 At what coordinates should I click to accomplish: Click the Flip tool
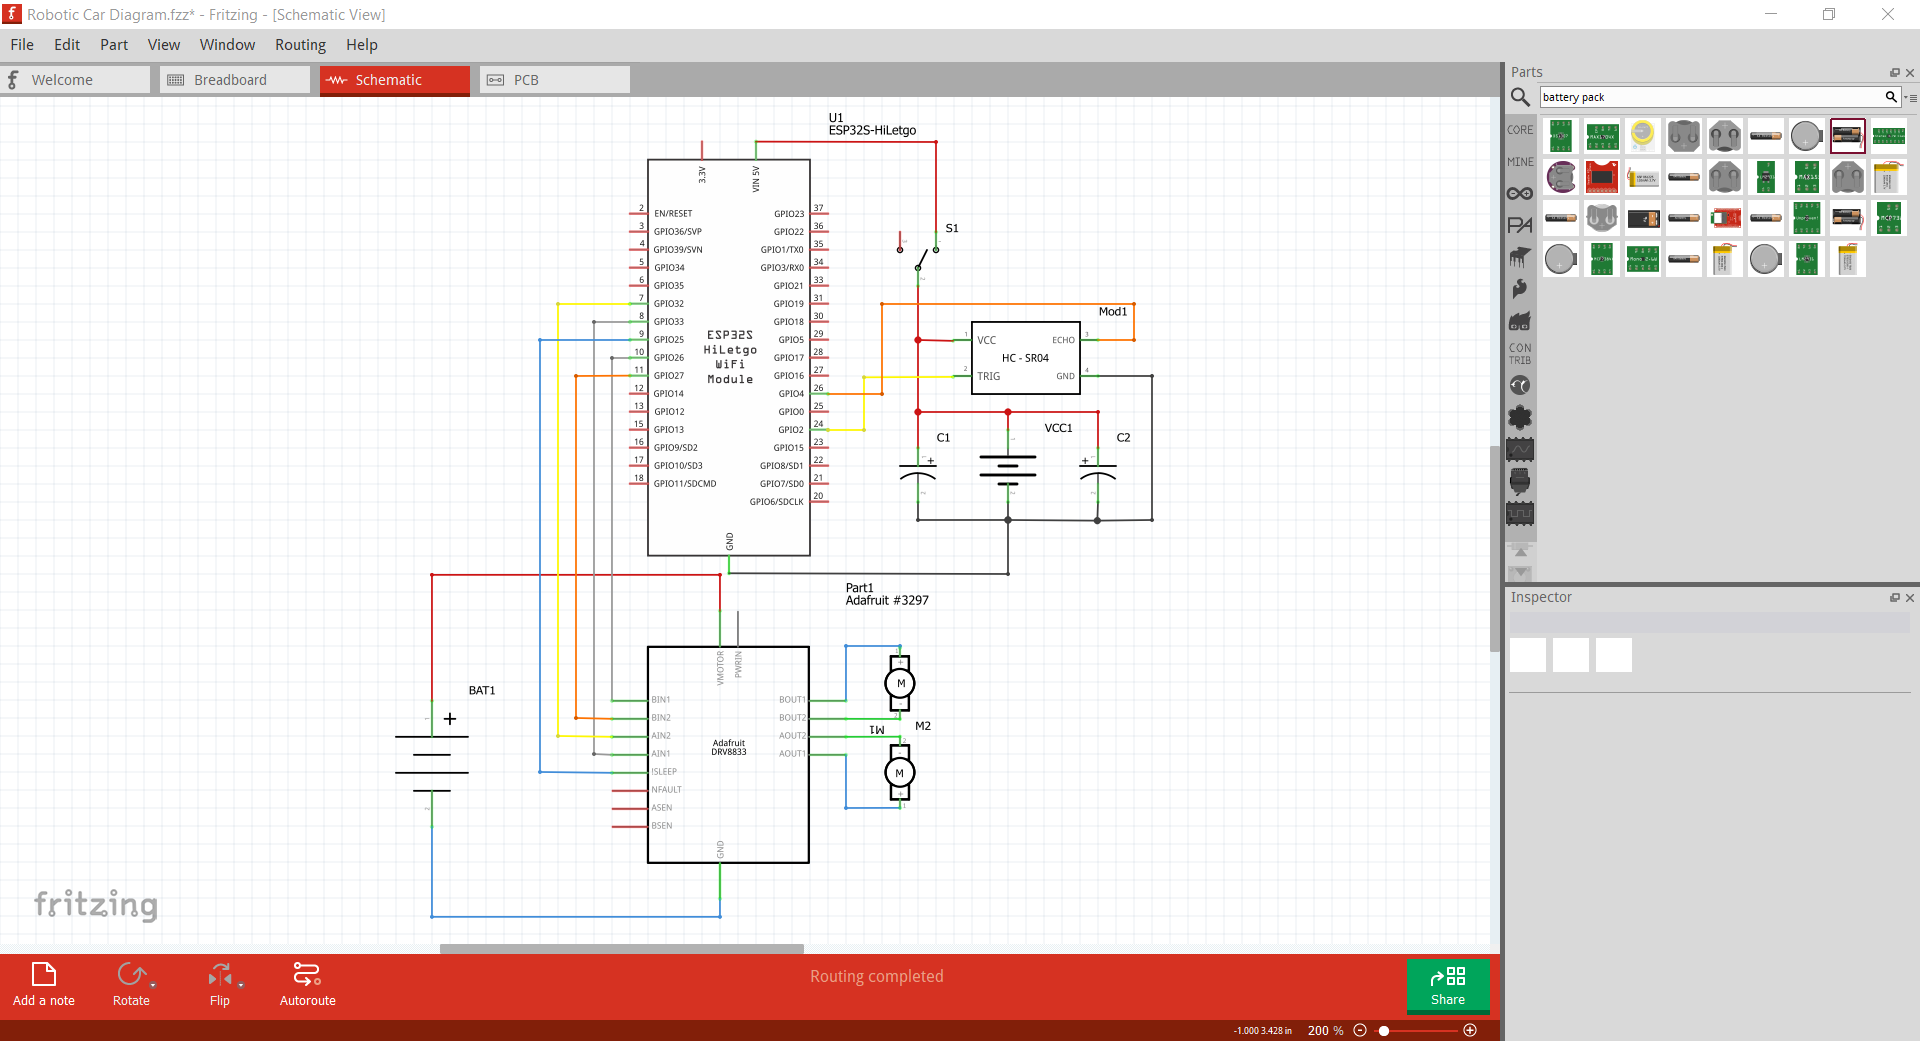220,984
